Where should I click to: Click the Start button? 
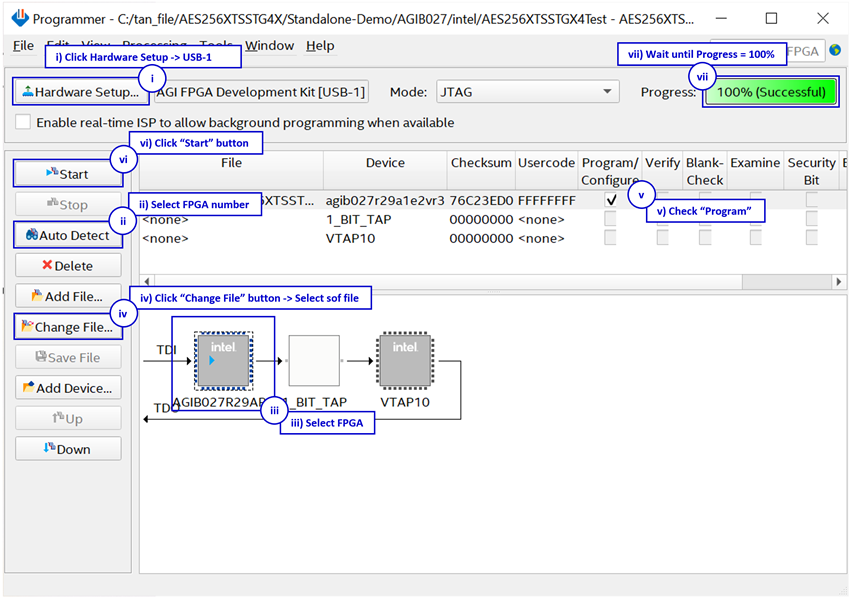[x=68, y=173]
